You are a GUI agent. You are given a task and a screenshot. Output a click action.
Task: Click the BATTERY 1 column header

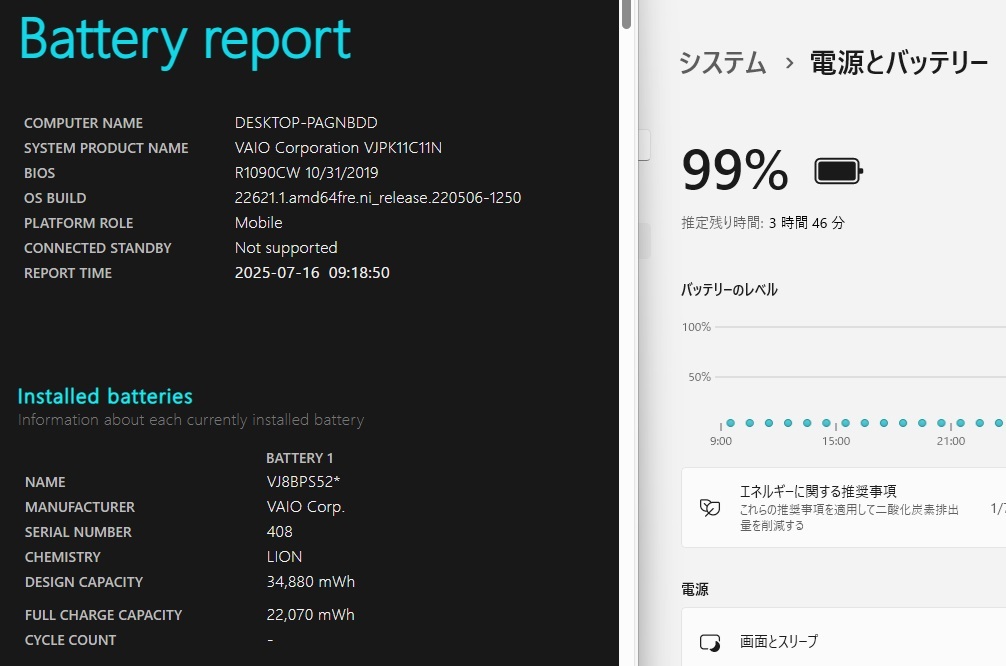[x=300, y=458]
